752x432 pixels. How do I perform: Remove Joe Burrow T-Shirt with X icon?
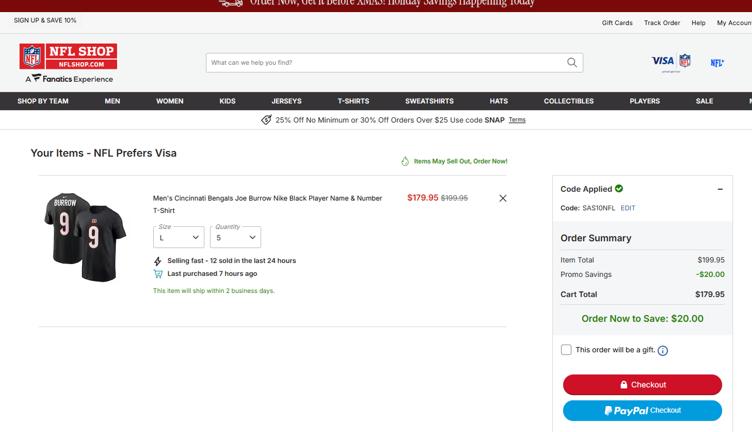coord(503,198)
